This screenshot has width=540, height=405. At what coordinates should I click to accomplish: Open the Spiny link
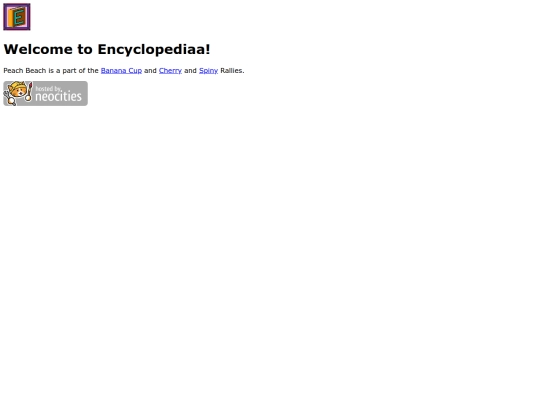pyautogui.click(x=208, y=71)
